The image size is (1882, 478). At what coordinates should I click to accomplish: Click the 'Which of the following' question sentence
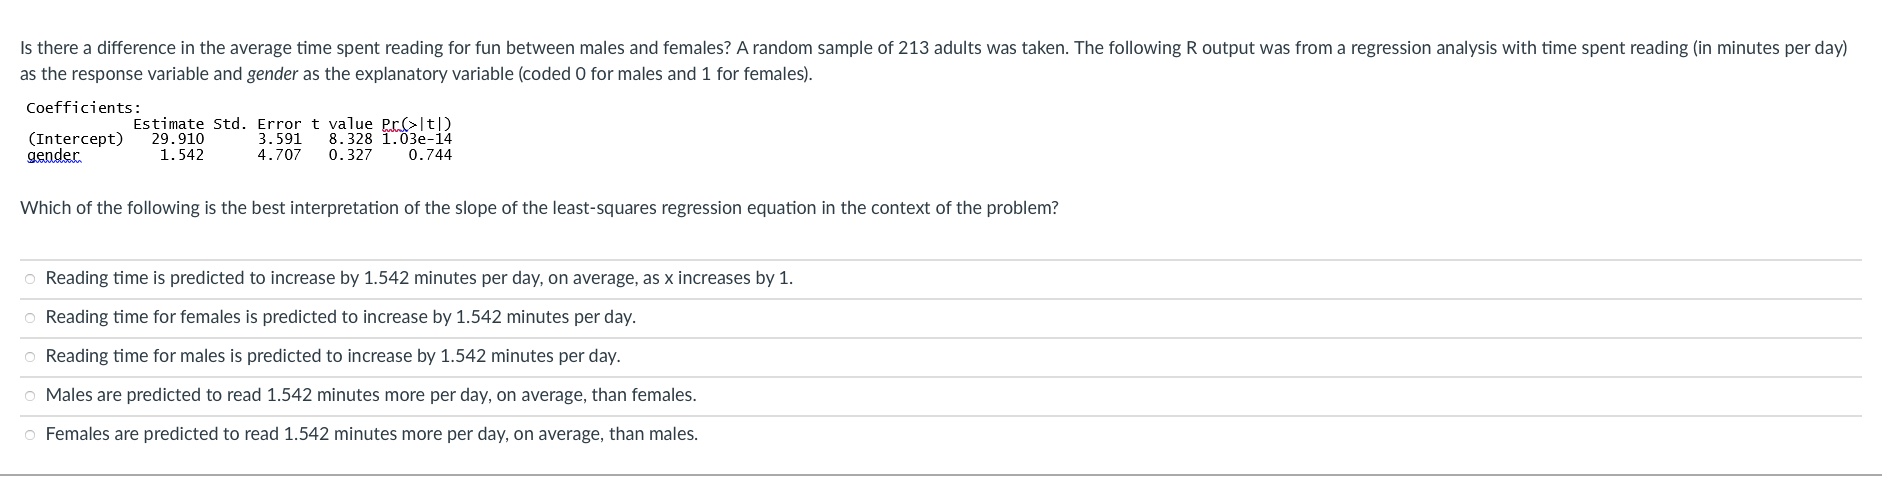coord(539,208)
